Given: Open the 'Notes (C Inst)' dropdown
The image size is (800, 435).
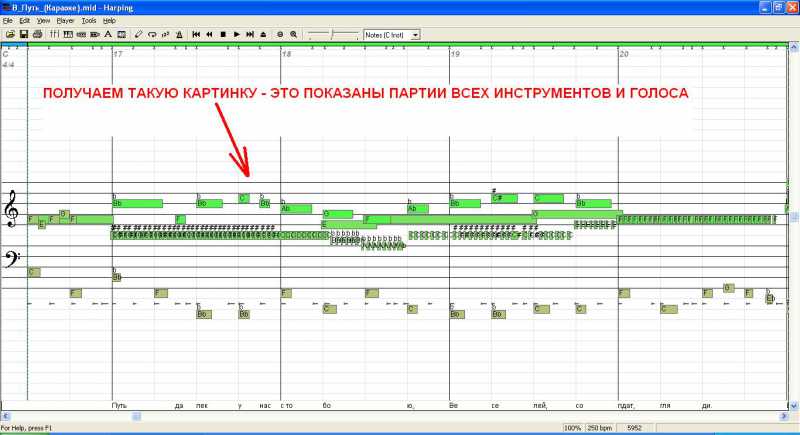Looking at the screenshot, I should click(x=415, y=35).
